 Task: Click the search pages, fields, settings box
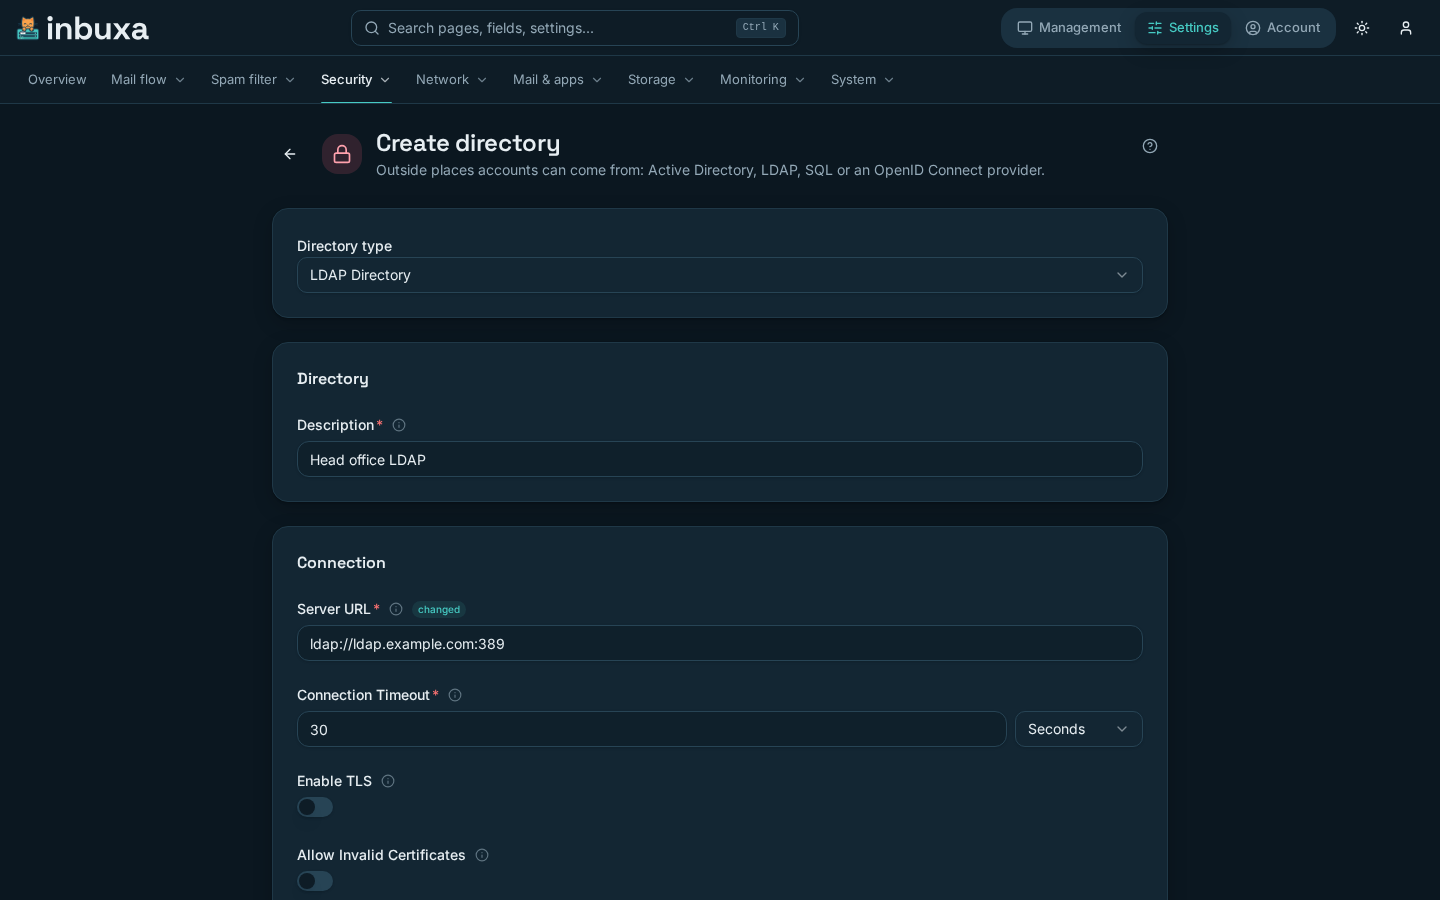pyautogui.click(x=575, y=28)
